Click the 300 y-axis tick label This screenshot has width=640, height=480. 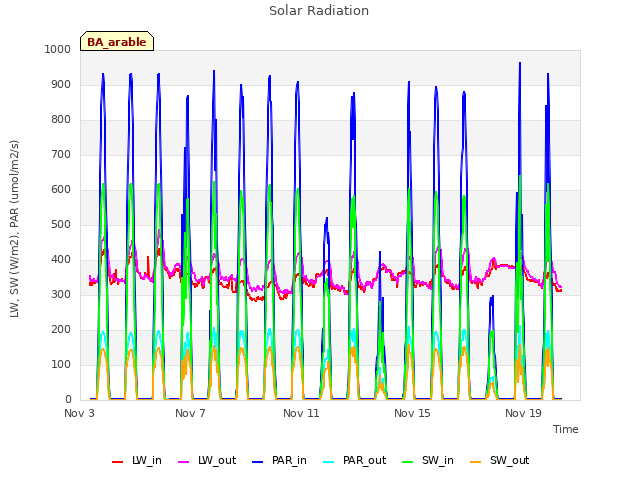point(61,294)
